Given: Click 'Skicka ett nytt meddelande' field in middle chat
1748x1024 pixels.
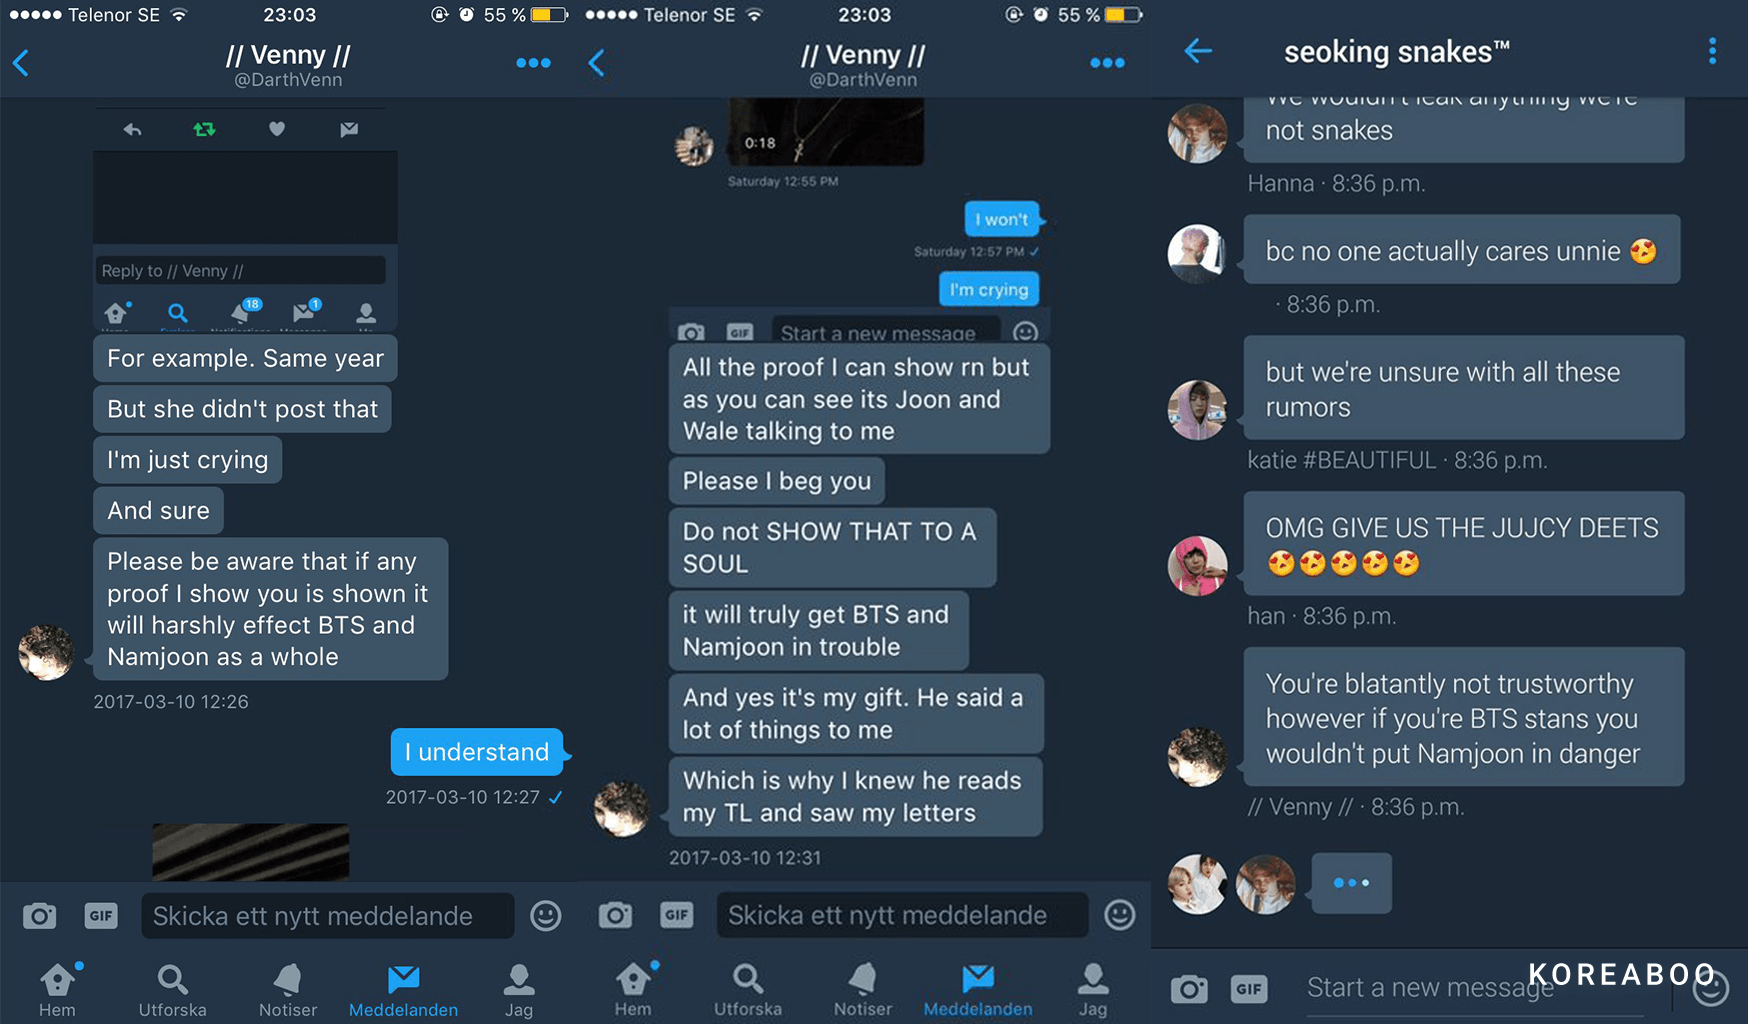Looking at the screenshot, I should 902,915.
